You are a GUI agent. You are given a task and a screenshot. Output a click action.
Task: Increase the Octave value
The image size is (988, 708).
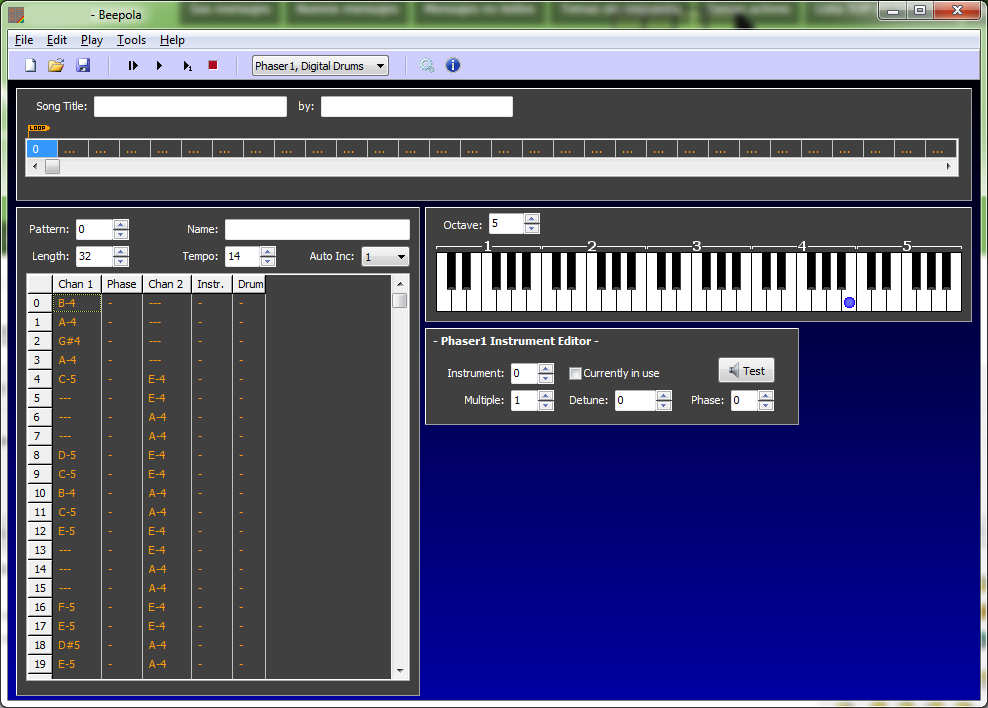coord(532,219)
